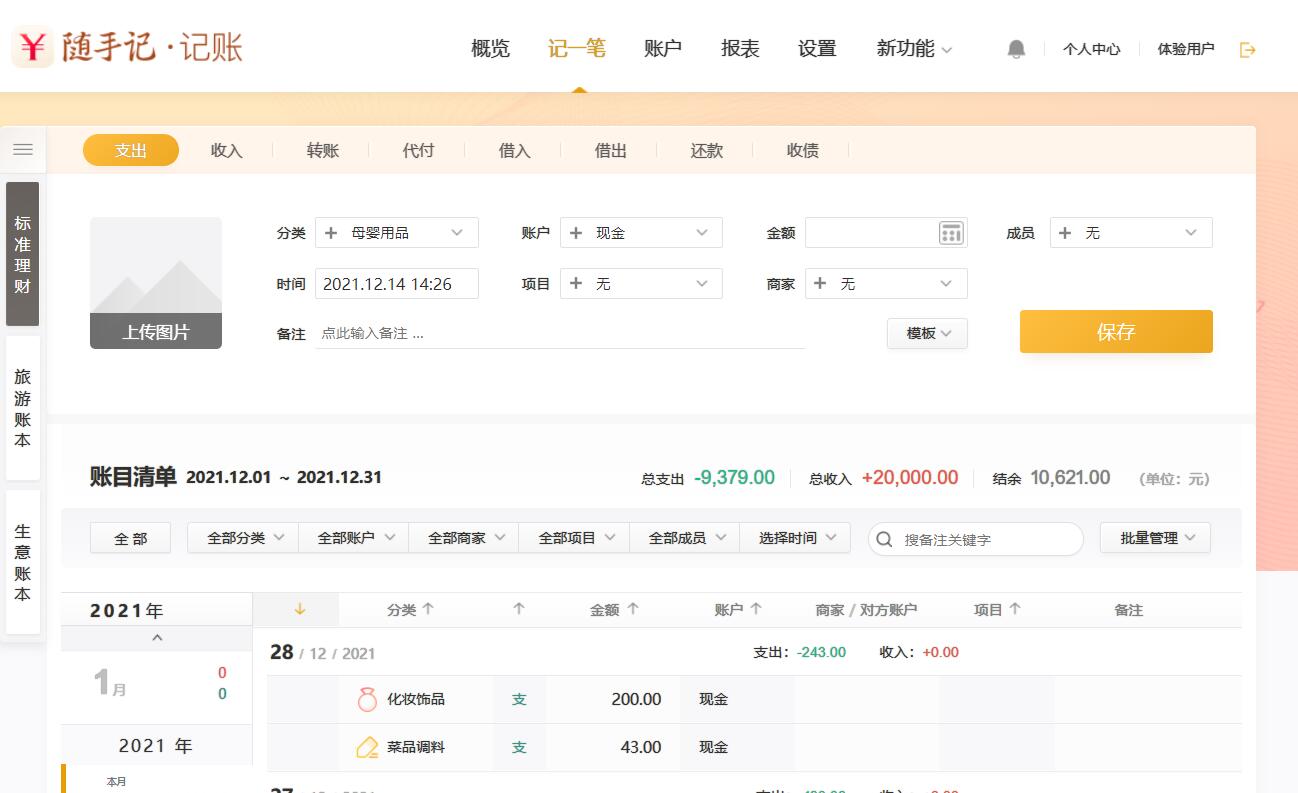Image resolution: width=1298 pixels, height=793 pixels.
Task: Click the plus icon beside 母婴用品 category
Action: tap(331, 233)
